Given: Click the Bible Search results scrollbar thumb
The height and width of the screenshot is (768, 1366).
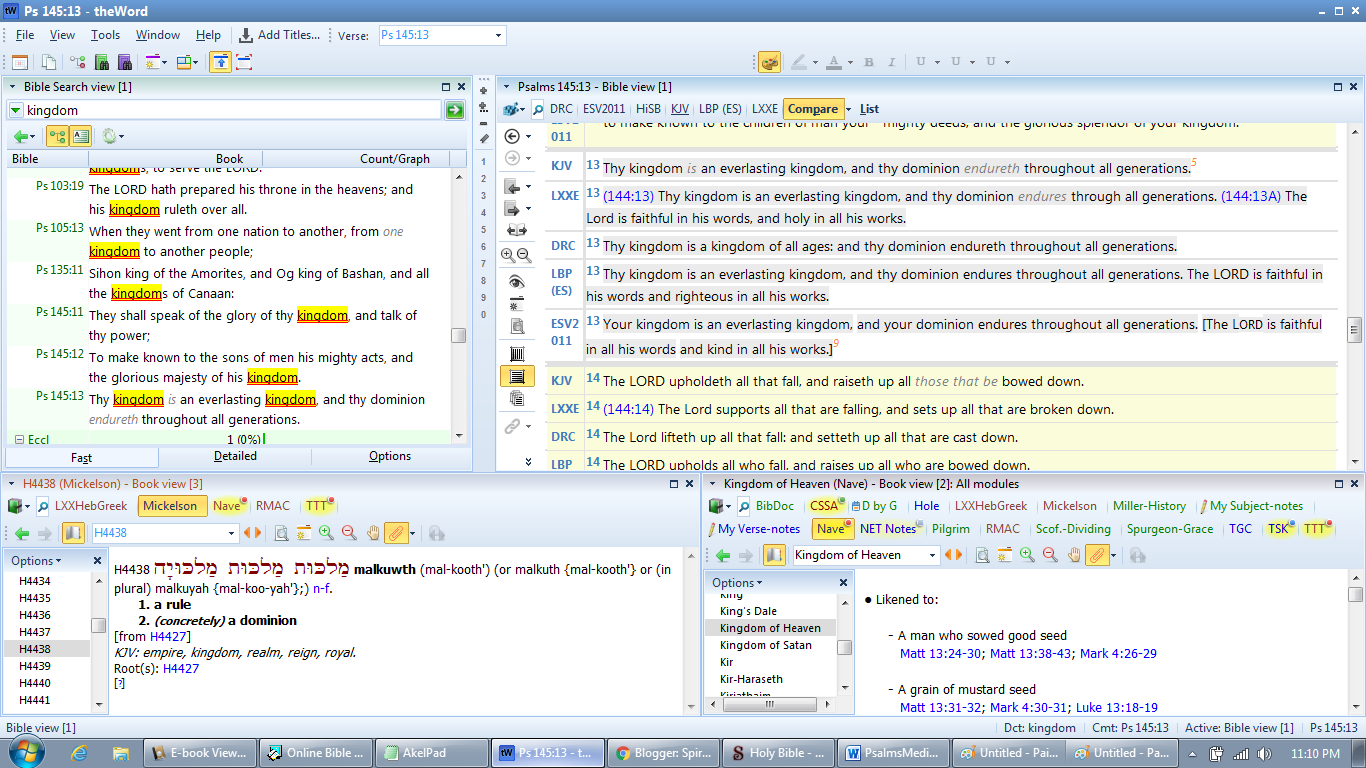Looking at the screenshot, I should 458,336.
